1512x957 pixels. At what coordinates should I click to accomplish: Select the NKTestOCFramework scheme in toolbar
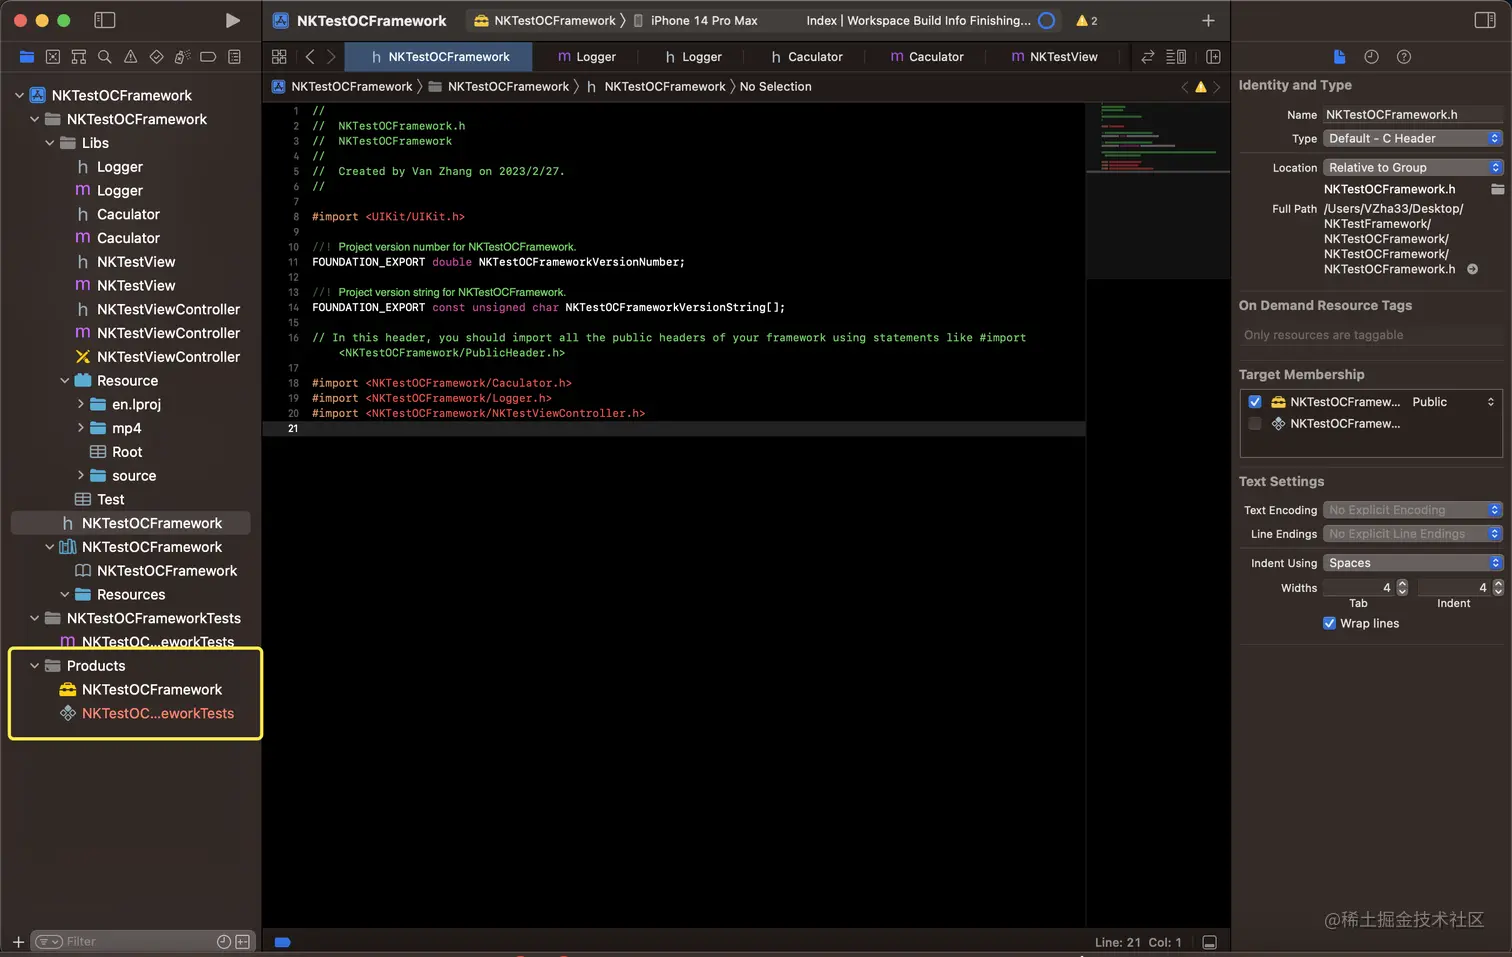click(x=545, y=20)
